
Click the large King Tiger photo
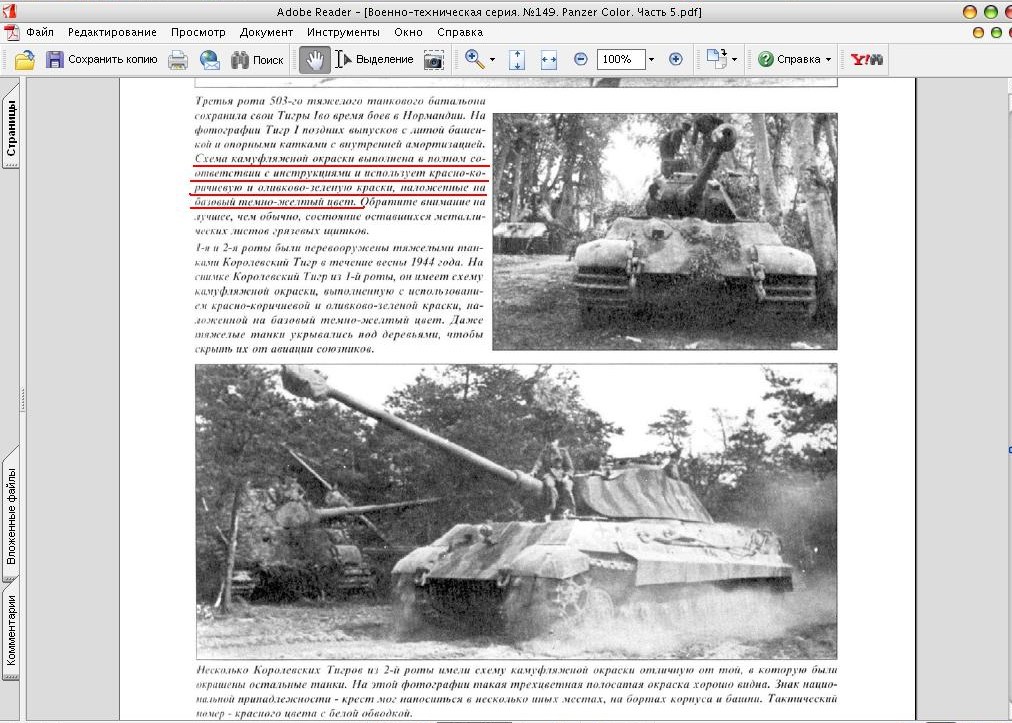[516, 511]
